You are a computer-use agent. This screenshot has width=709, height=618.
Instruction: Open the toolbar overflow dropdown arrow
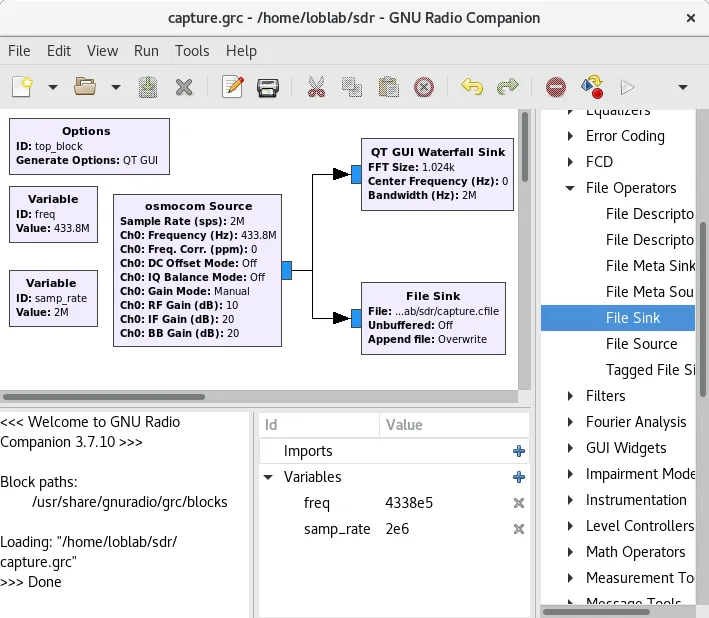683,87
